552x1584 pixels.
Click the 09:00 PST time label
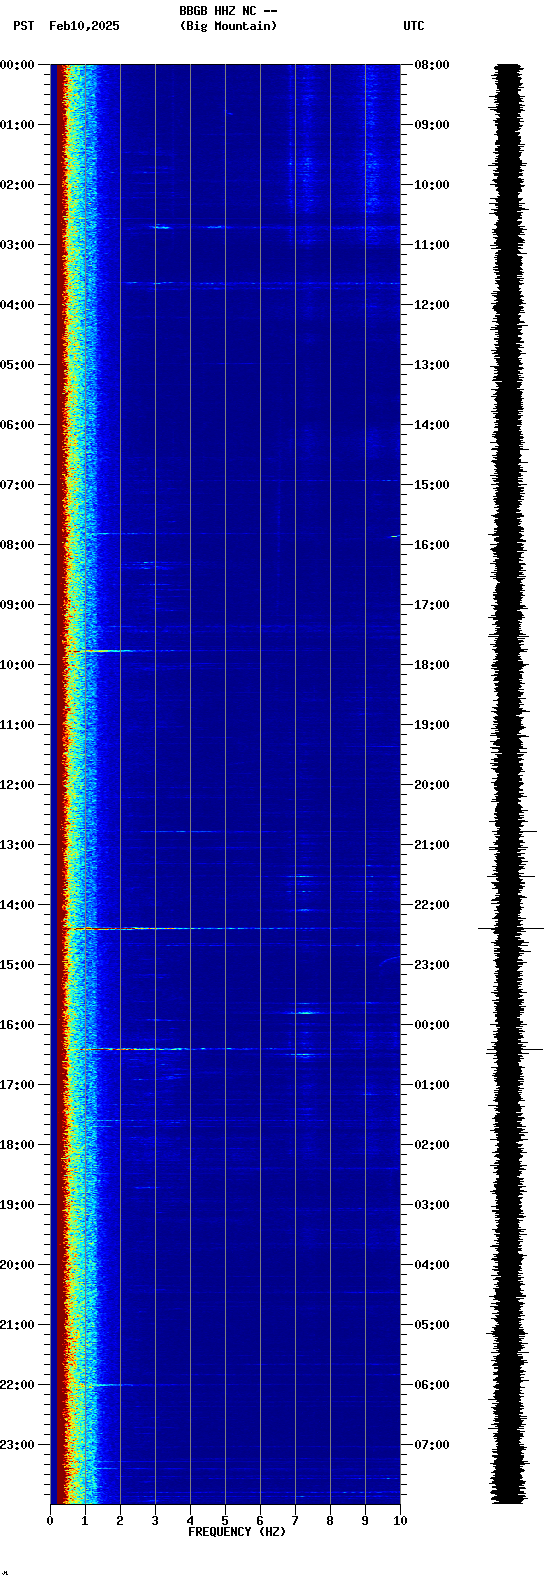[17, 605]
